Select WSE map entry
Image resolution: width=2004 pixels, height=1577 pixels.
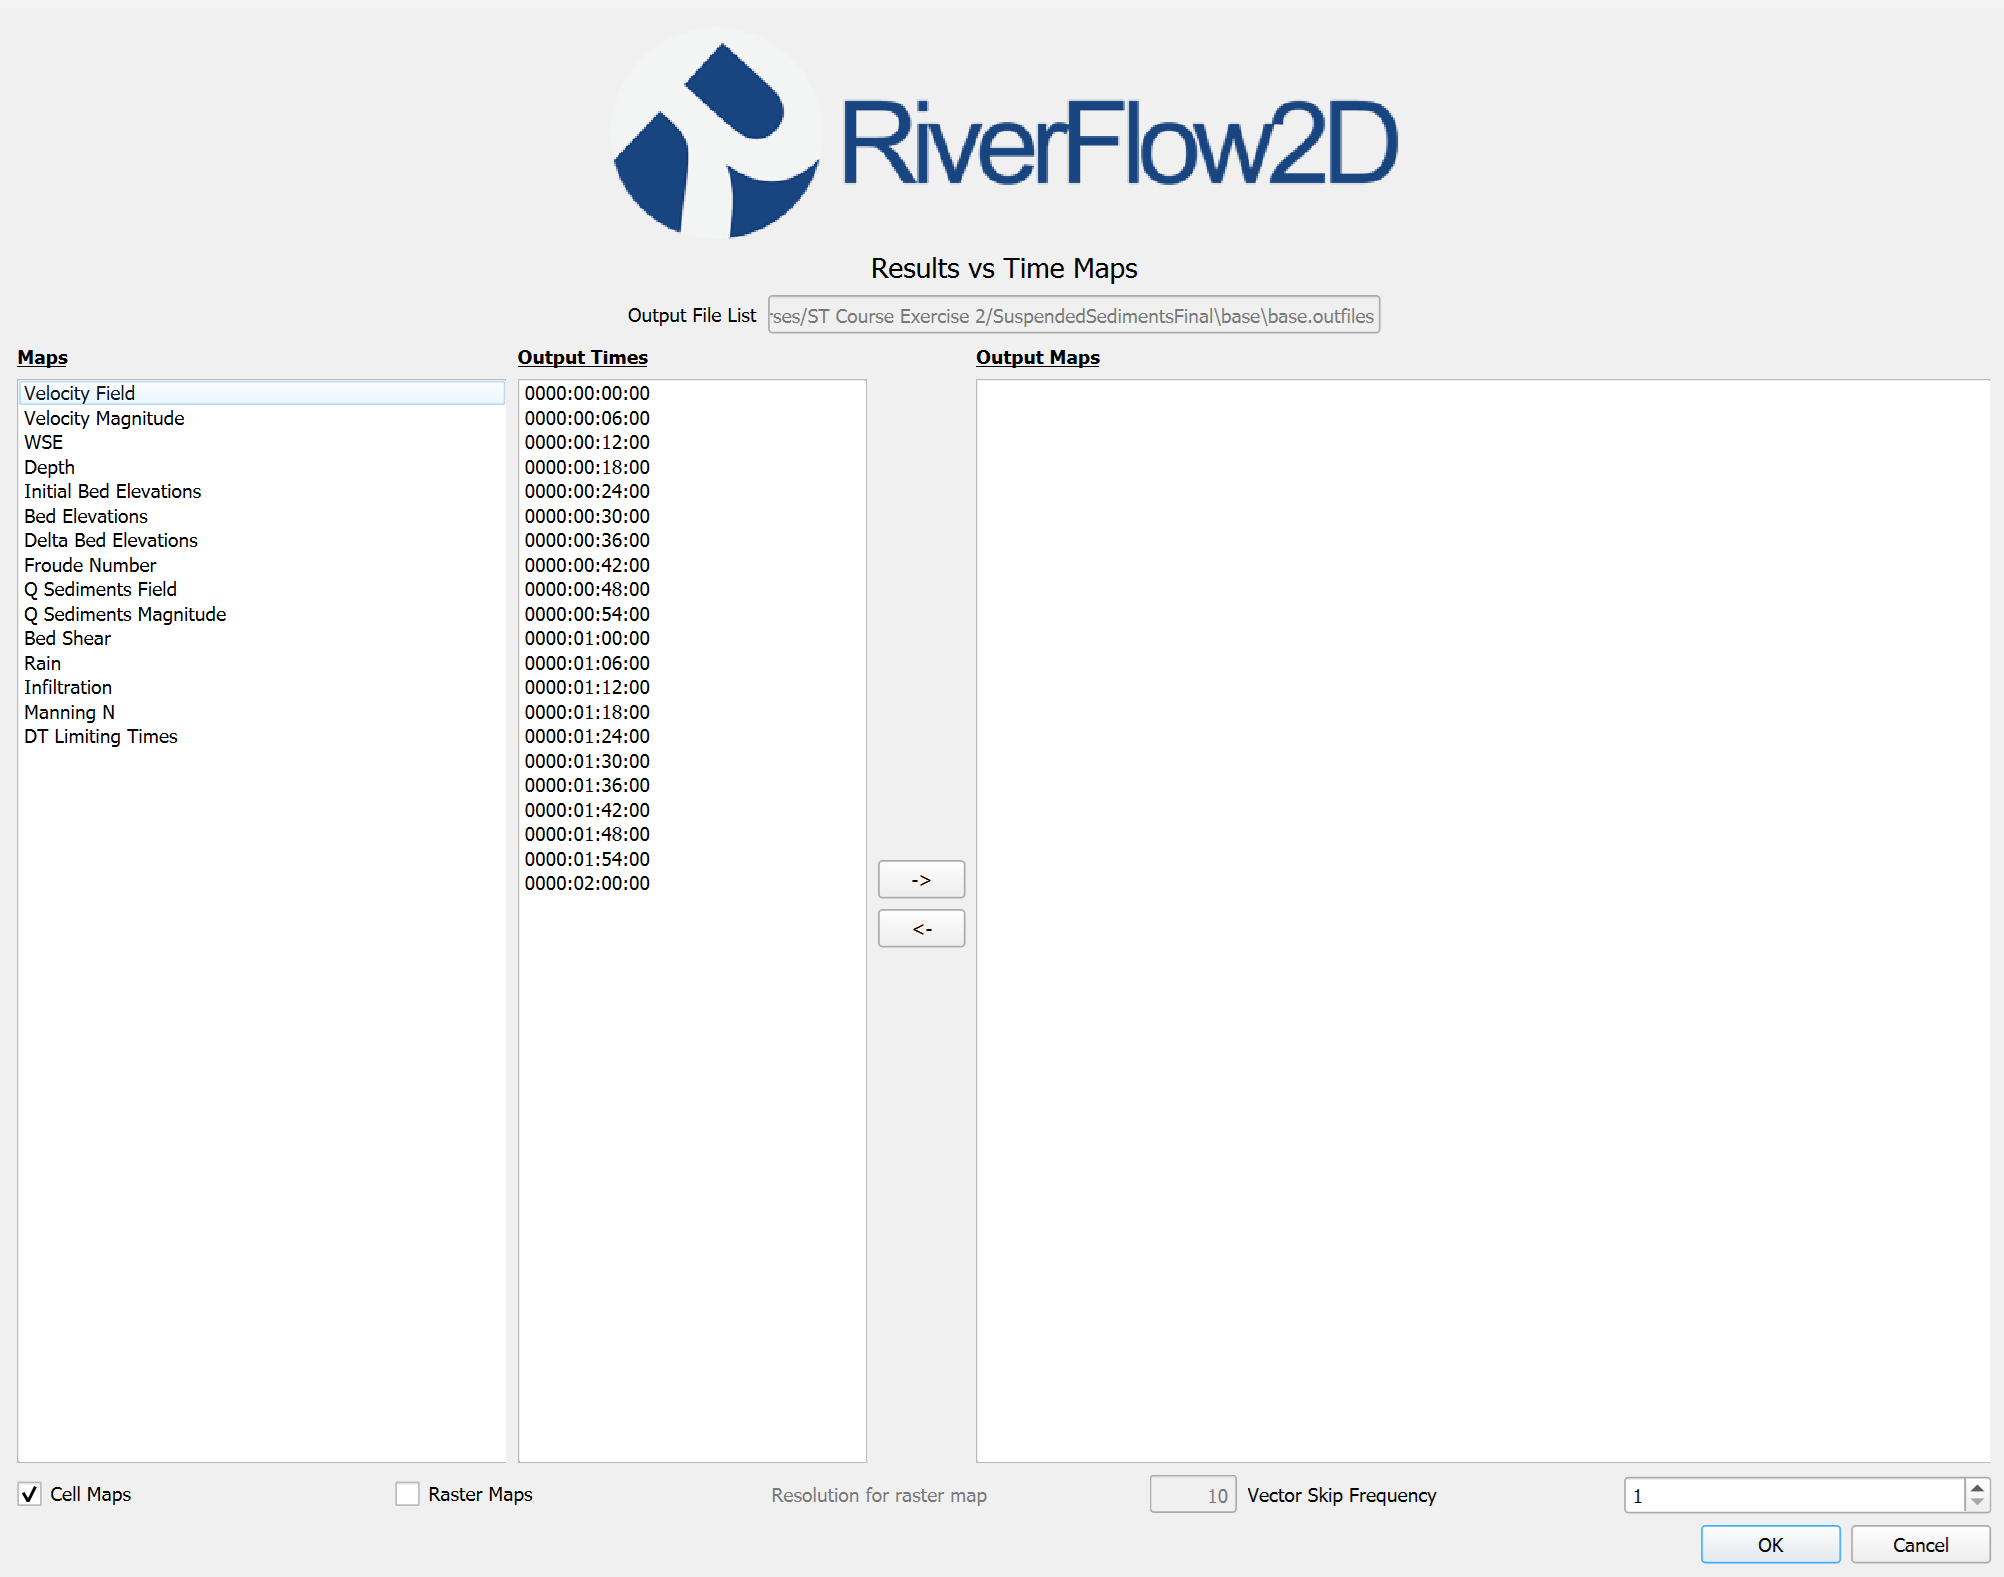(x=44, y=442)
